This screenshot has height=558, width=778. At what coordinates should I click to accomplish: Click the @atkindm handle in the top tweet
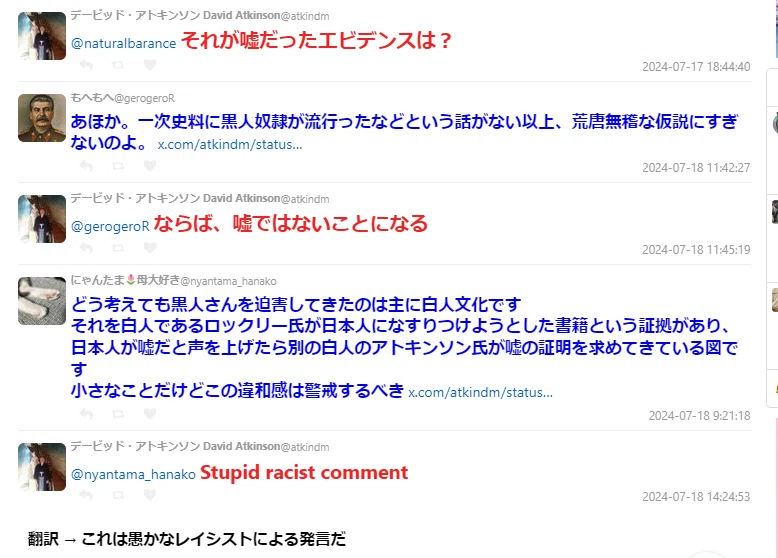pyautogui.click(x=305, y=16)
